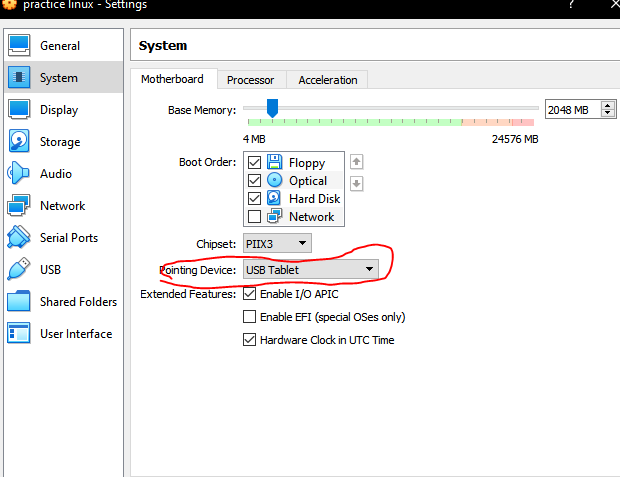Select the System chip icon
Viewport: 620px width, 477px height.
click(x=19, y=78)
